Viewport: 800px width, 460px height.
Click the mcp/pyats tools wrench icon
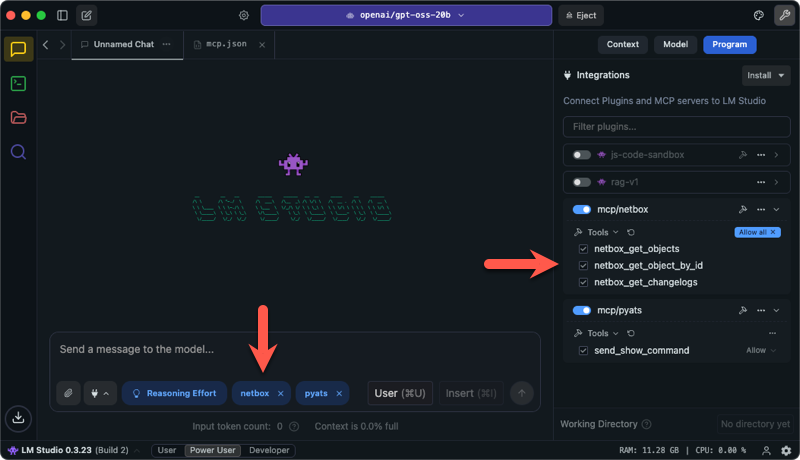(x=743, y=310)
